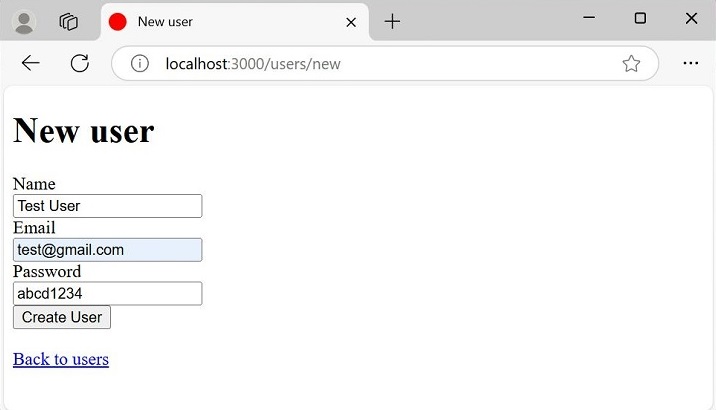716x410 pixels.
Task: Select the Password field showing abcd1234
Action: 107,294
